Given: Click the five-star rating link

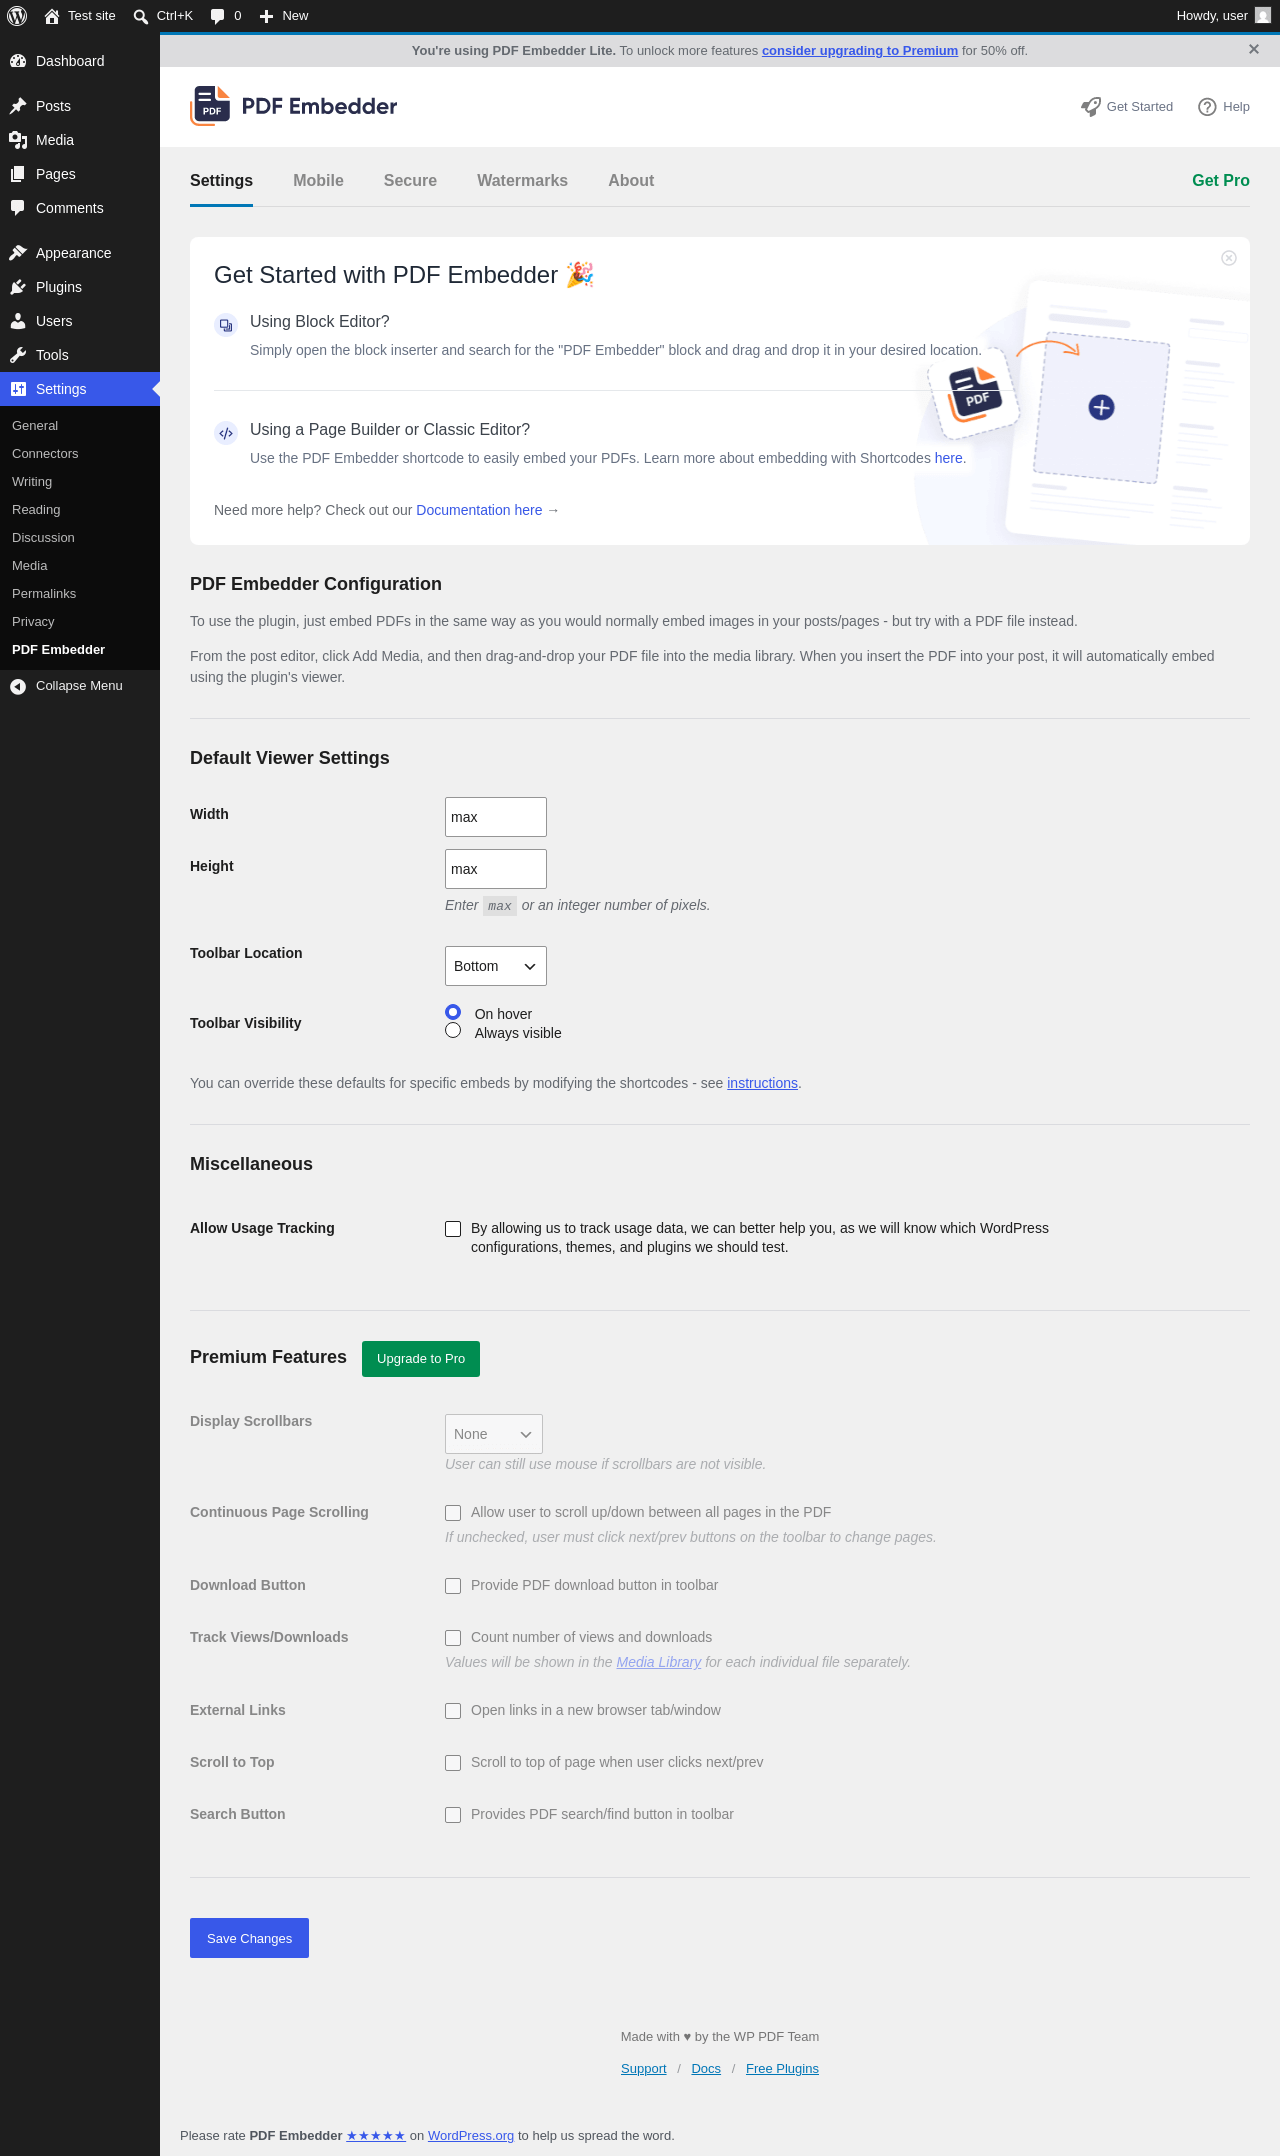Looking at the screenshot, I should pyautogui.click(x=376, y=2136).
